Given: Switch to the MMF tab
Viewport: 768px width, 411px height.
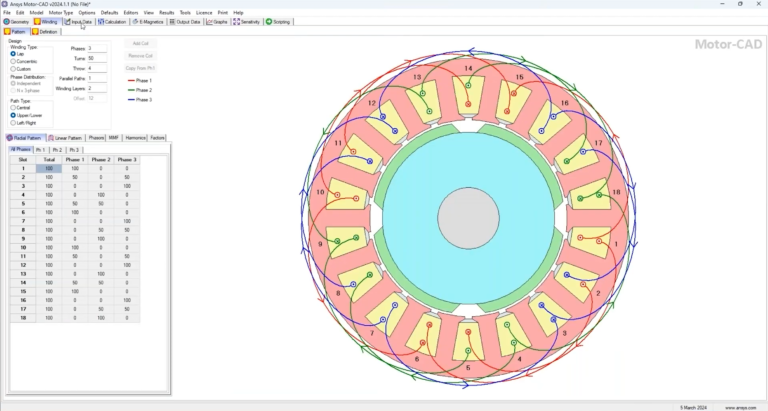Looking at the screenshot, I should click(x=114, y=138).
